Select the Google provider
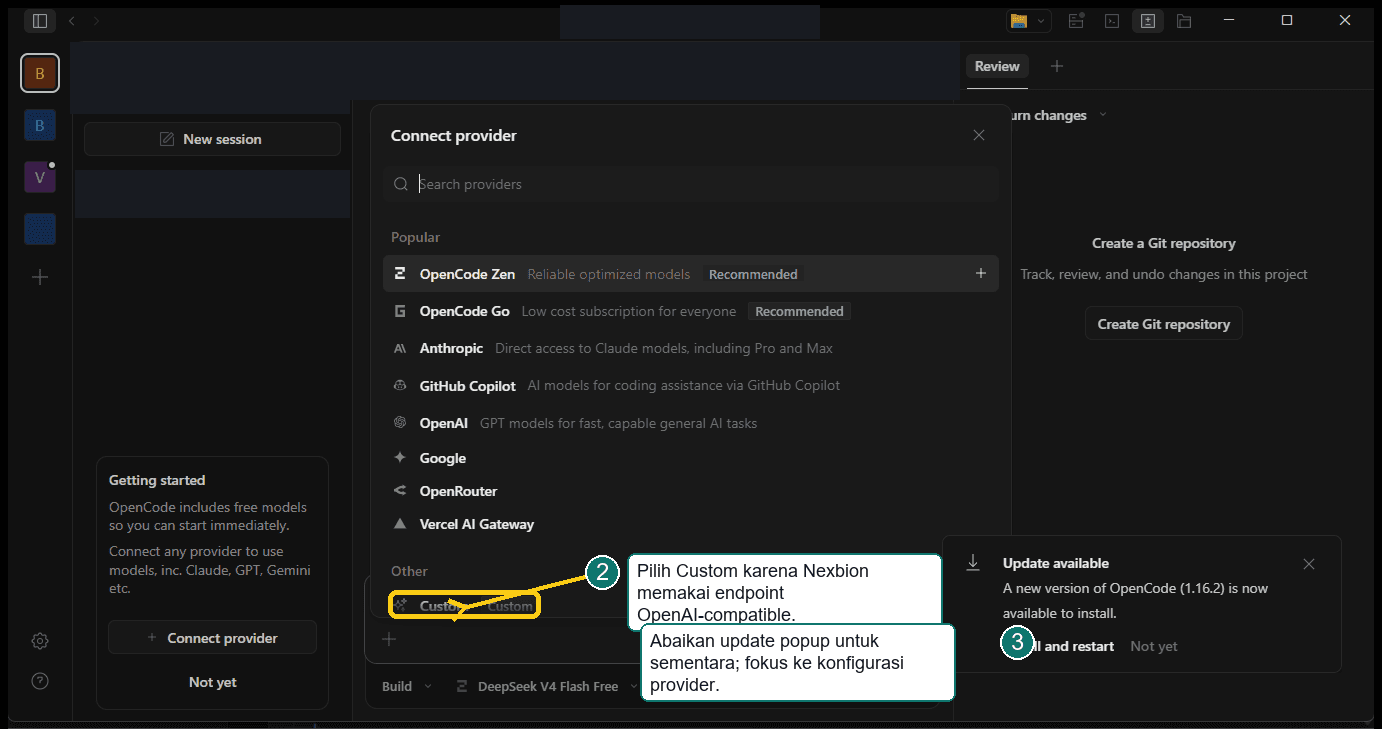Screen dimensions: 1382x729 (x=691, y=458)
